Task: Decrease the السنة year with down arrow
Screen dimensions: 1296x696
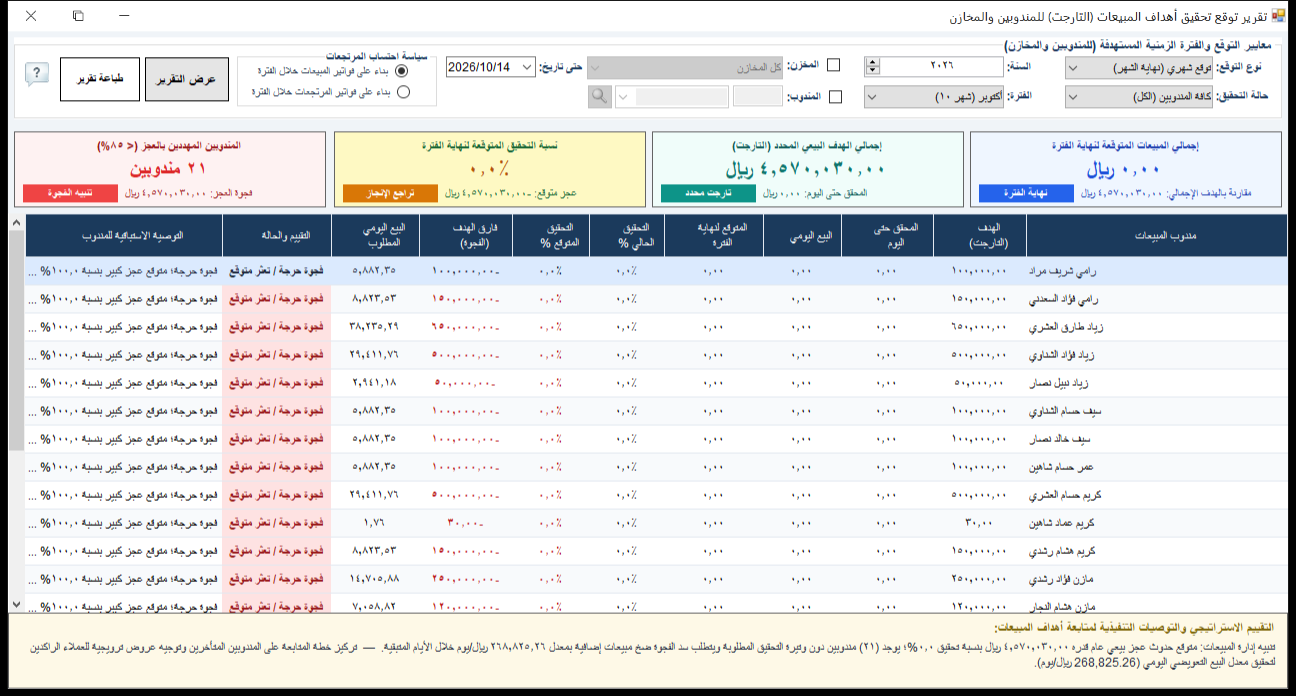Action: 872,72
